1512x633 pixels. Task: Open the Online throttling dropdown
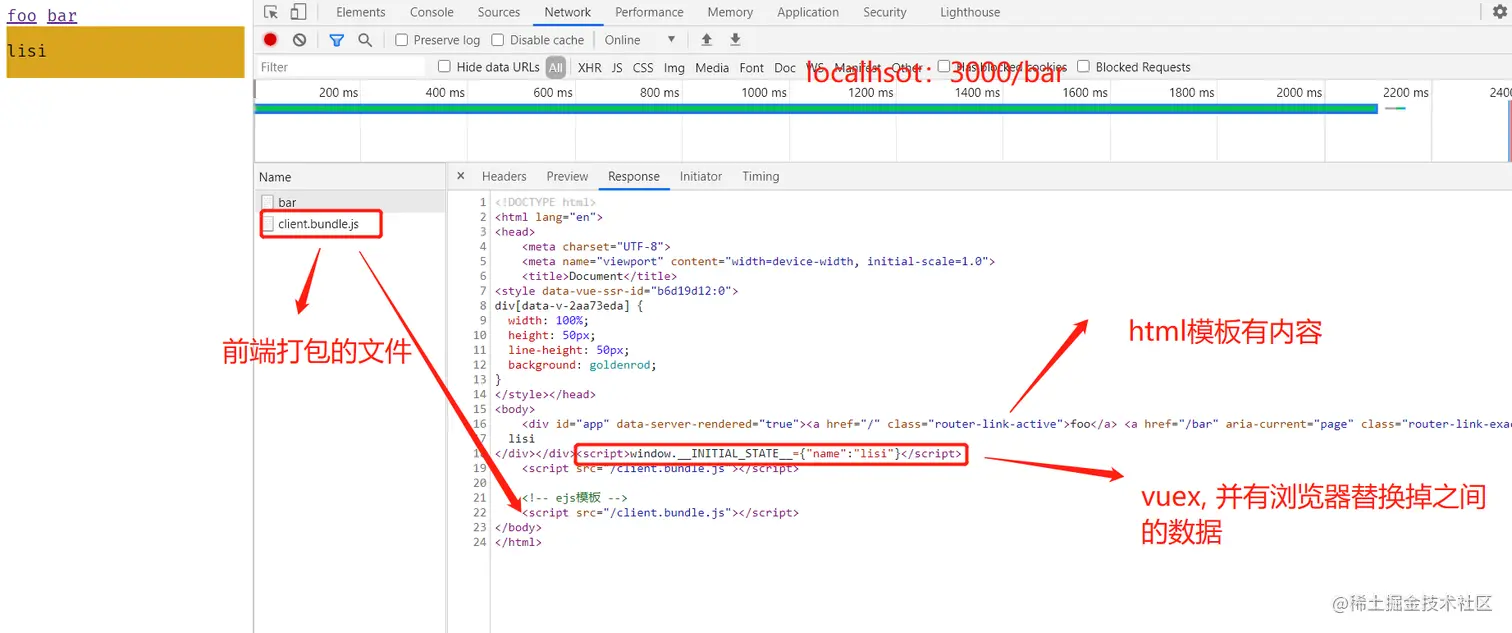(x=640, y=40)
